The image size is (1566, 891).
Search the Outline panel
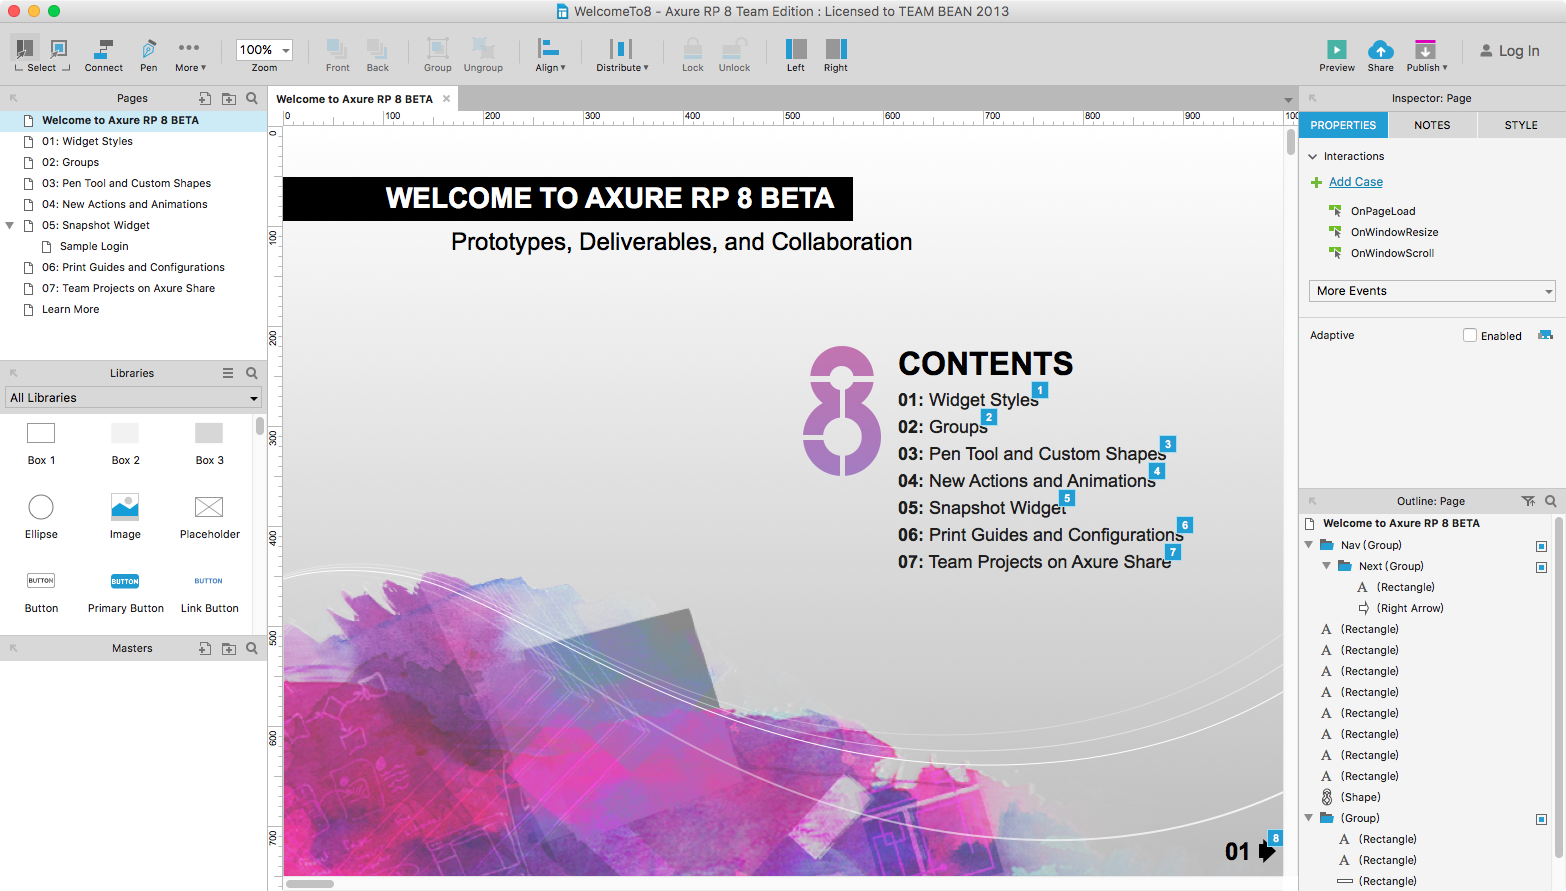click(1550, 501)
